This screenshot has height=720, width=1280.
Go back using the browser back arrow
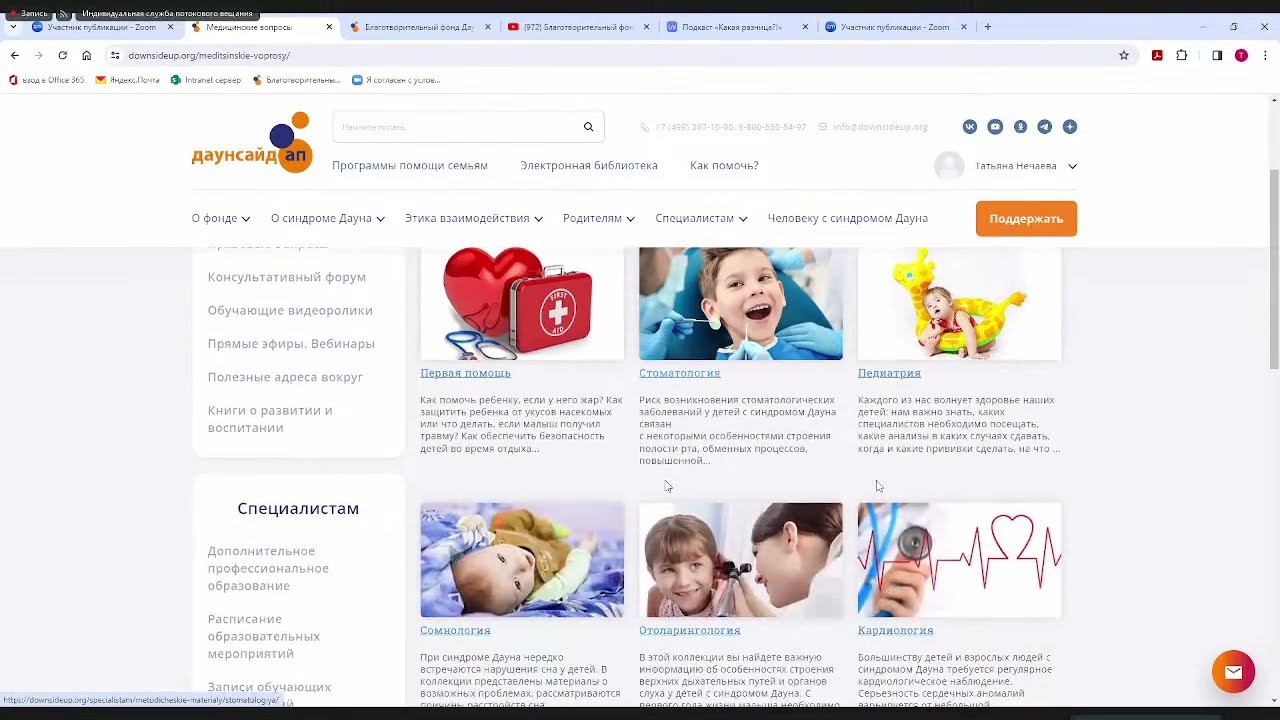(x=14, y=56)
